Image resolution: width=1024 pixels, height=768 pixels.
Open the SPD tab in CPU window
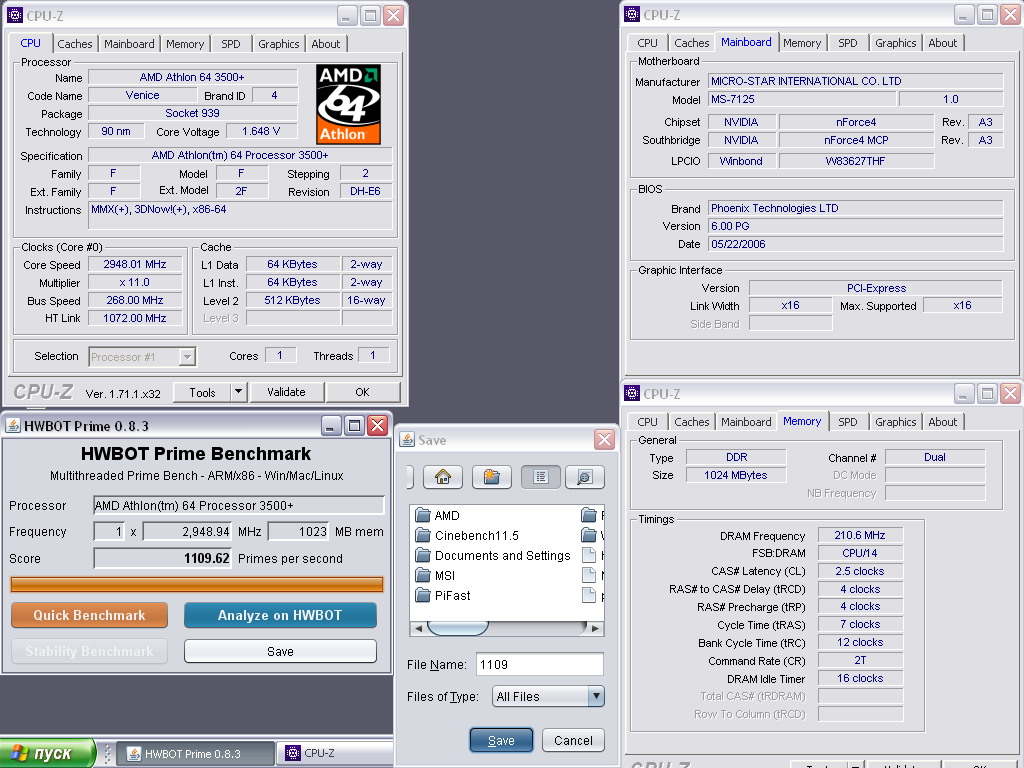pos(231,44)
